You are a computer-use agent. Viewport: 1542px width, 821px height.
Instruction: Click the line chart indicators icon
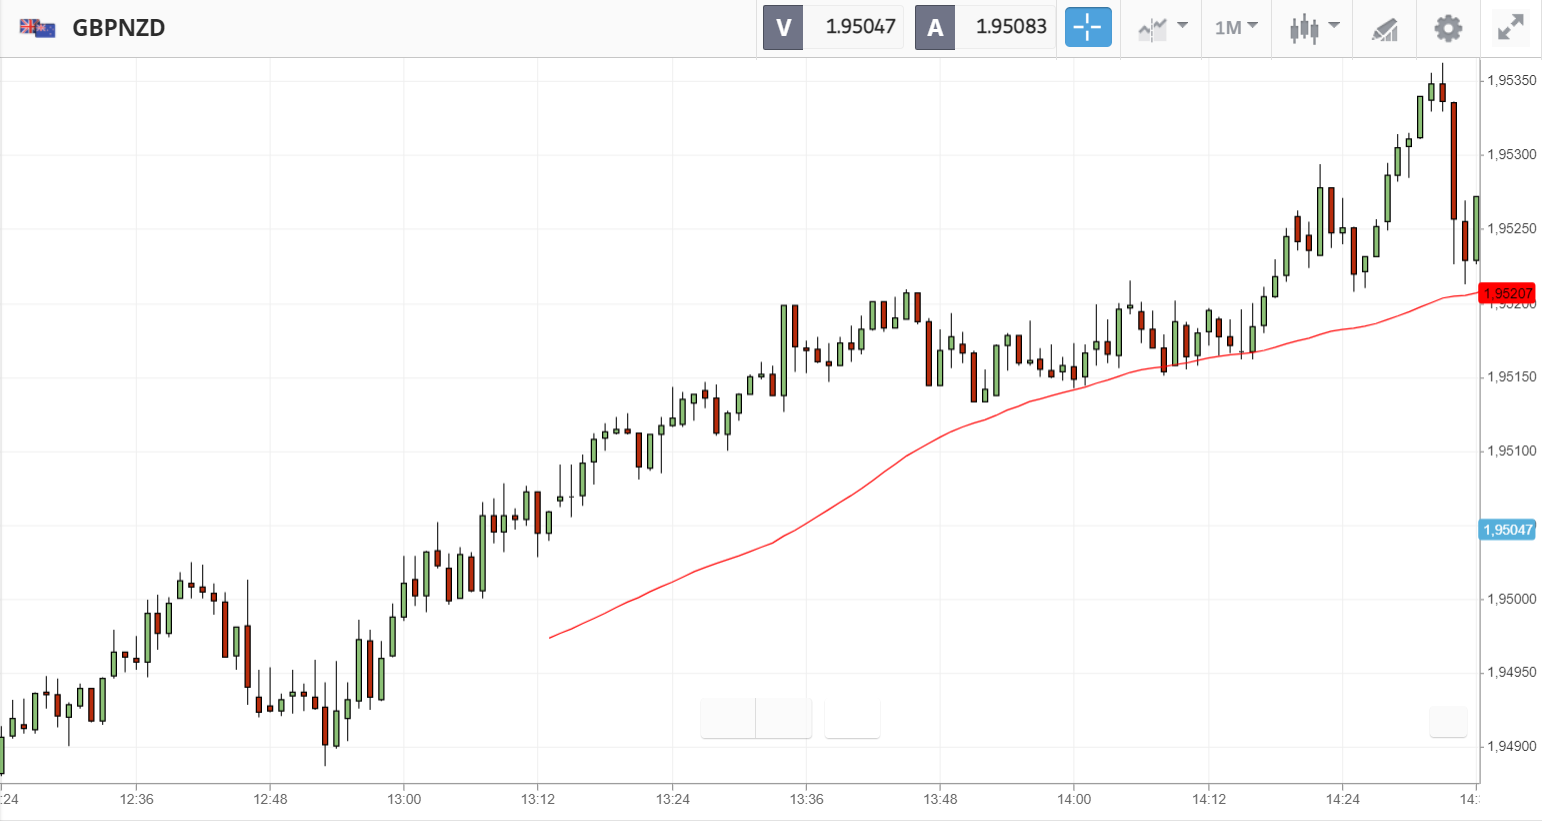tap(1152, 28)
